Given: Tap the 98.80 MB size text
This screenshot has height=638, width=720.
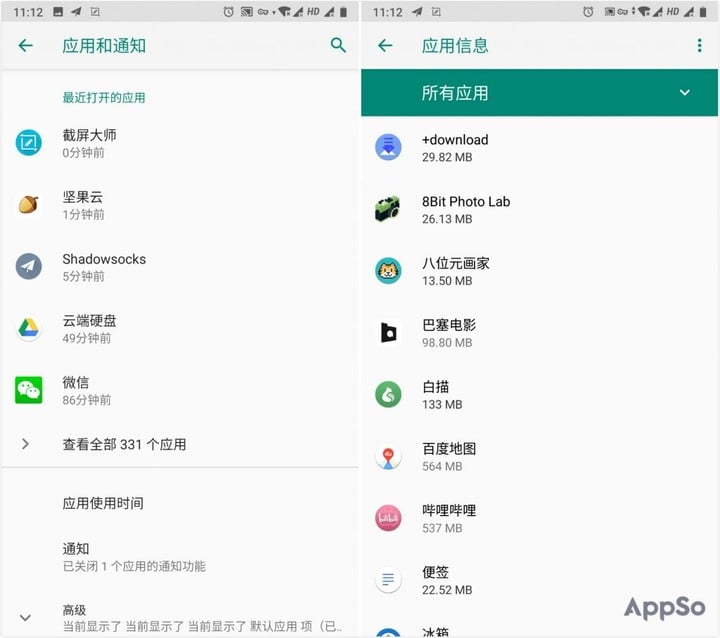Looking at the screenshot, I should (x=447, y=343).
